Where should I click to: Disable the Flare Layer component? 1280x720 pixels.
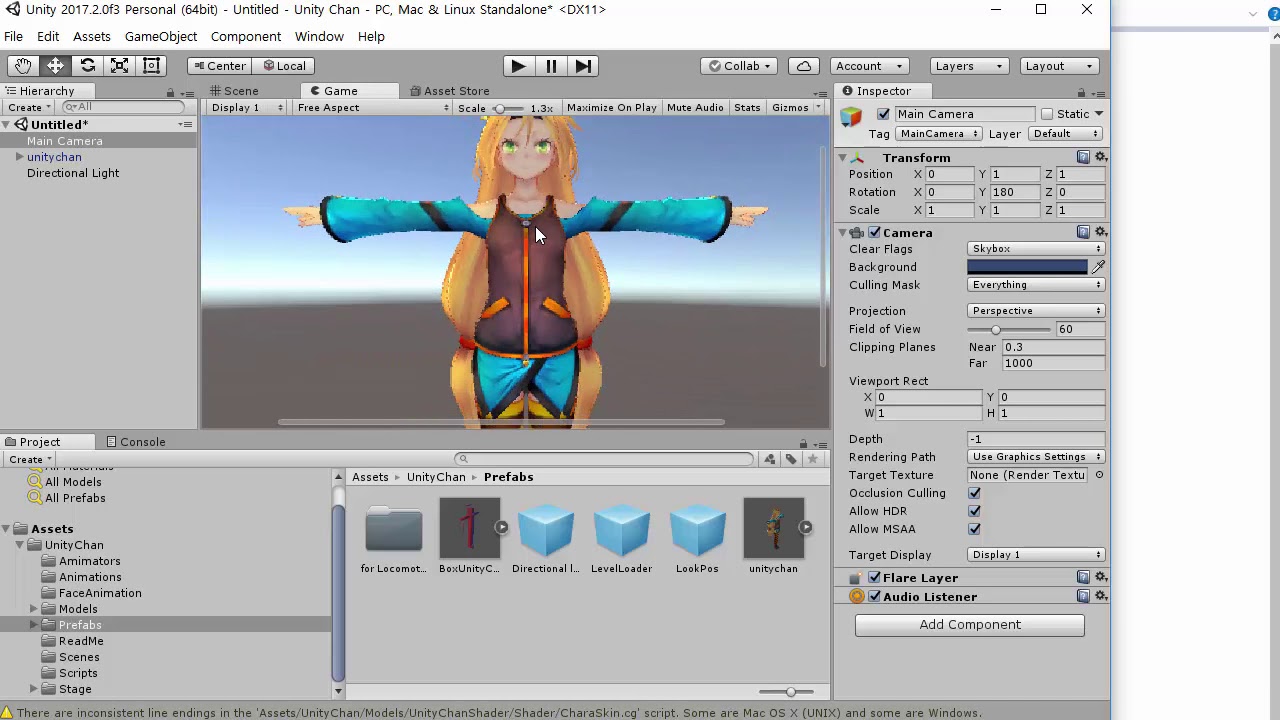tap(875, 578)
